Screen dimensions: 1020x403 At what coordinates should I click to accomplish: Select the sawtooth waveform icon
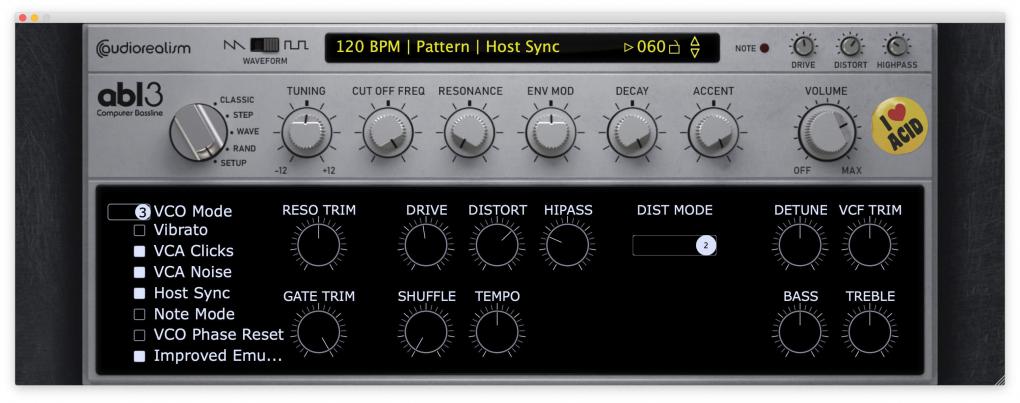pyautogui.click(x=234, y=46)
